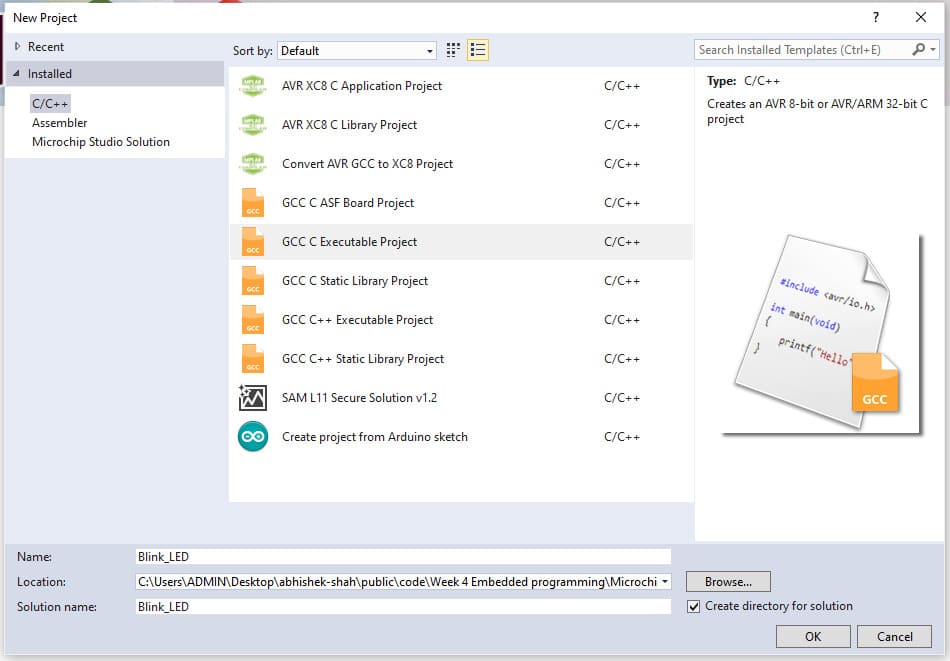Viewport: 950px width, 661px height.
Task: Select GCC C Executable Project text
Action: 350,242
